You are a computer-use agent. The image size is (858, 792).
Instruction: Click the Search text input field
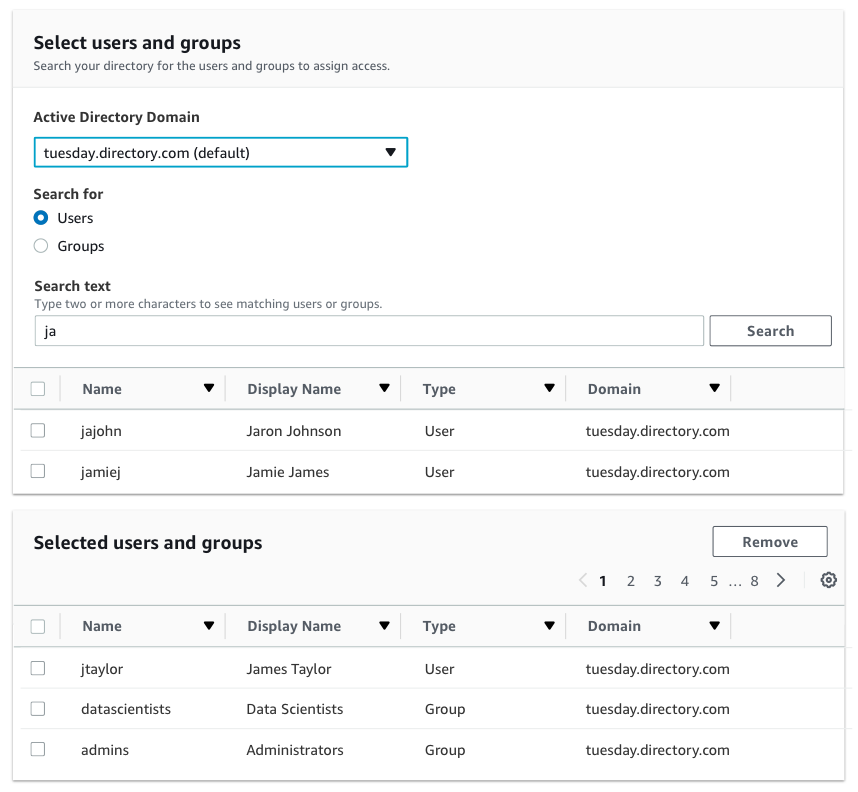[x=369, y=331]
